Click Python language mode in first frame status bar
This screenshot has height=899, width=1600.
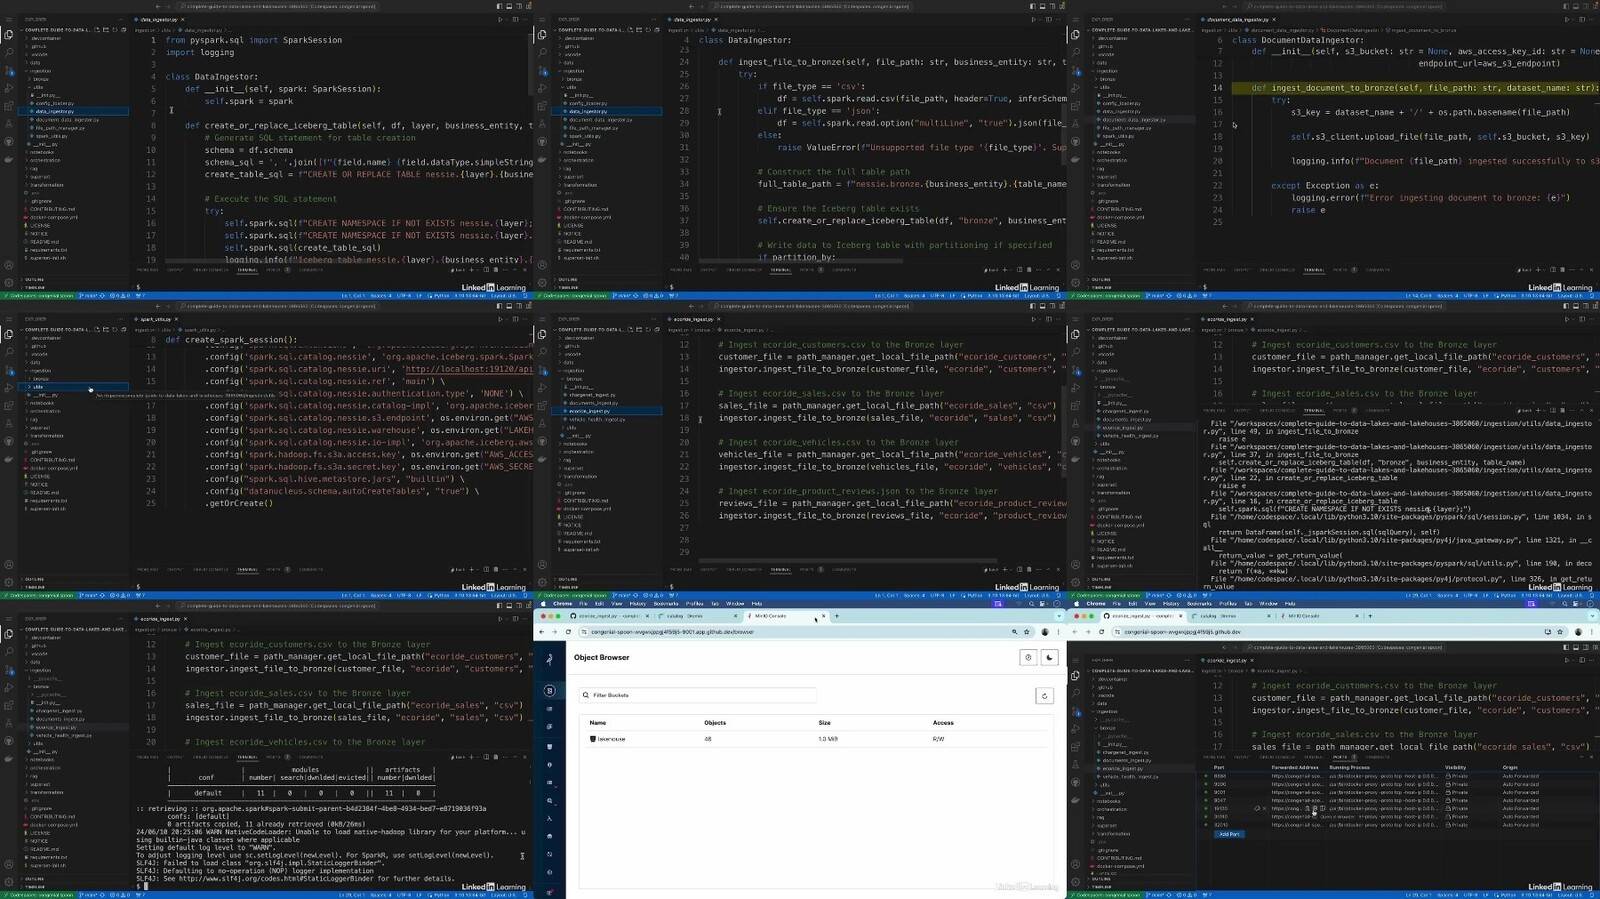tap(441, 296)
